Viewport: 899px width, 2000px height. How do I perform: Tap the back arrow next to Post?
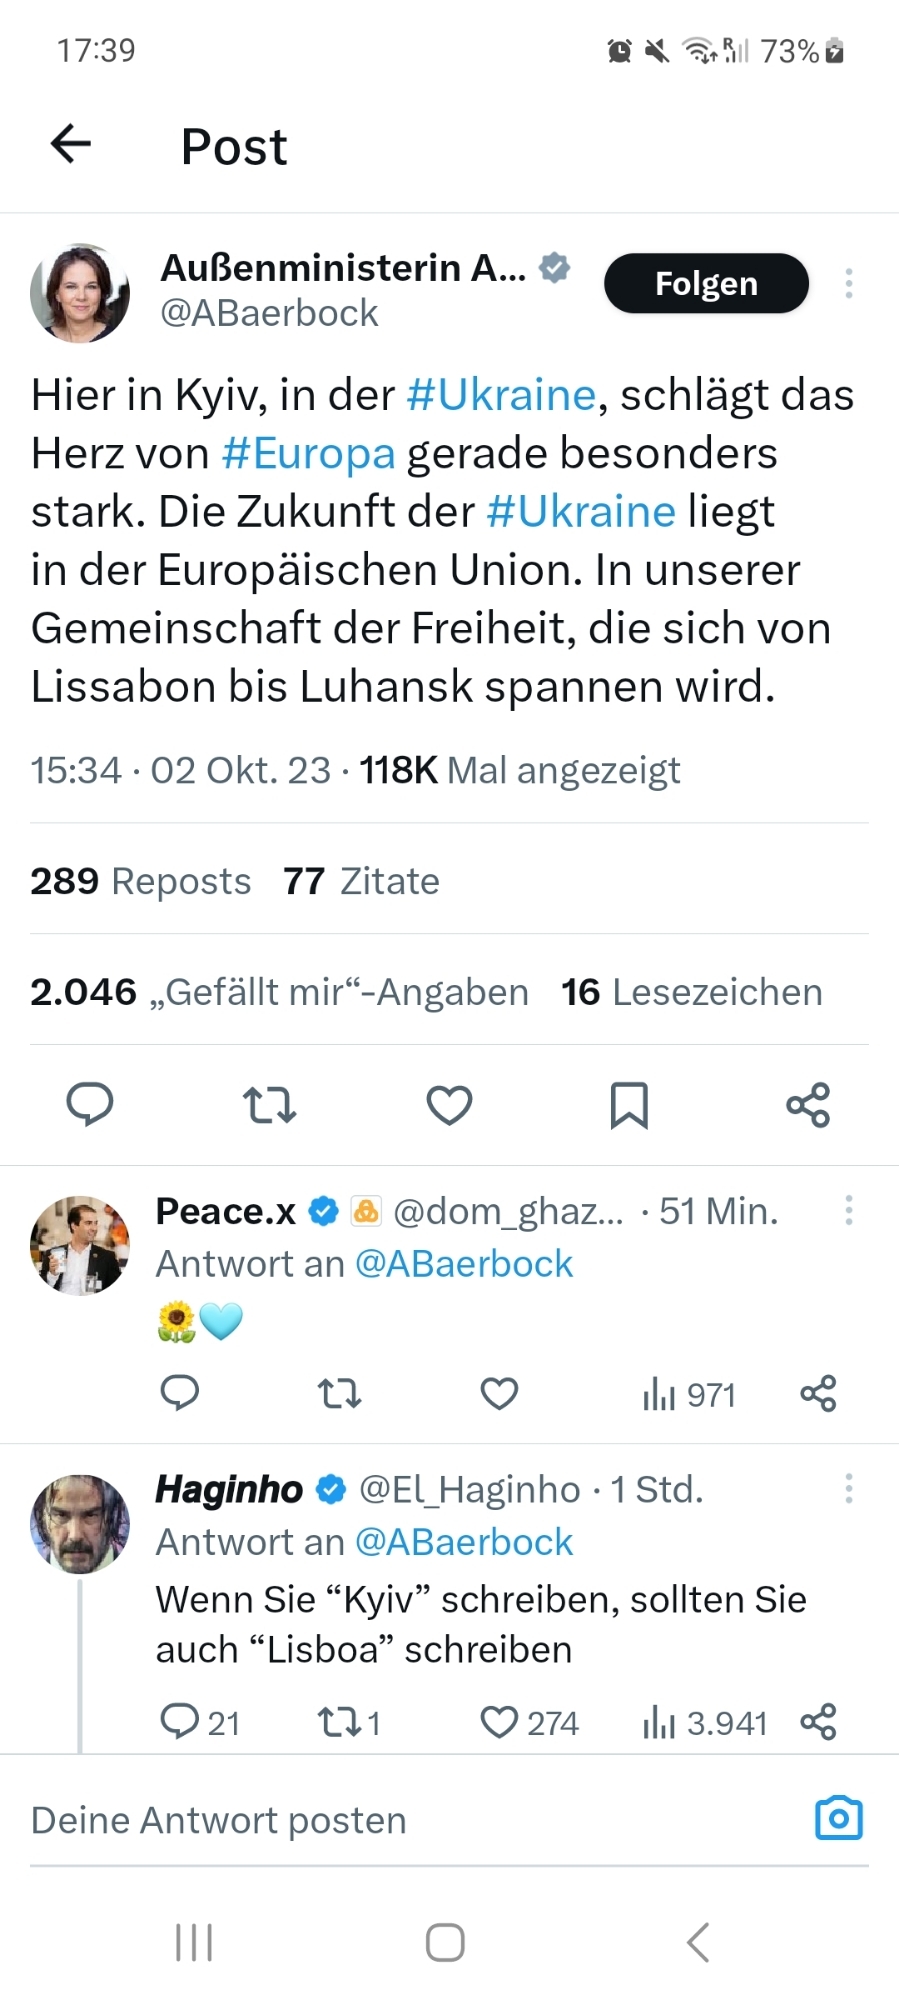point(71,144)
